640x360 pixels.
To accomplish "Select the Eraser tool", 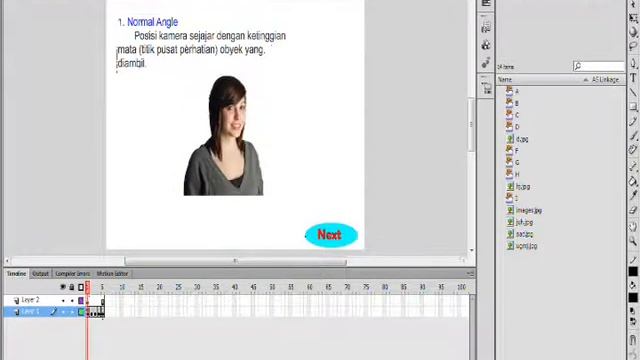I will [x=633, y=210].
